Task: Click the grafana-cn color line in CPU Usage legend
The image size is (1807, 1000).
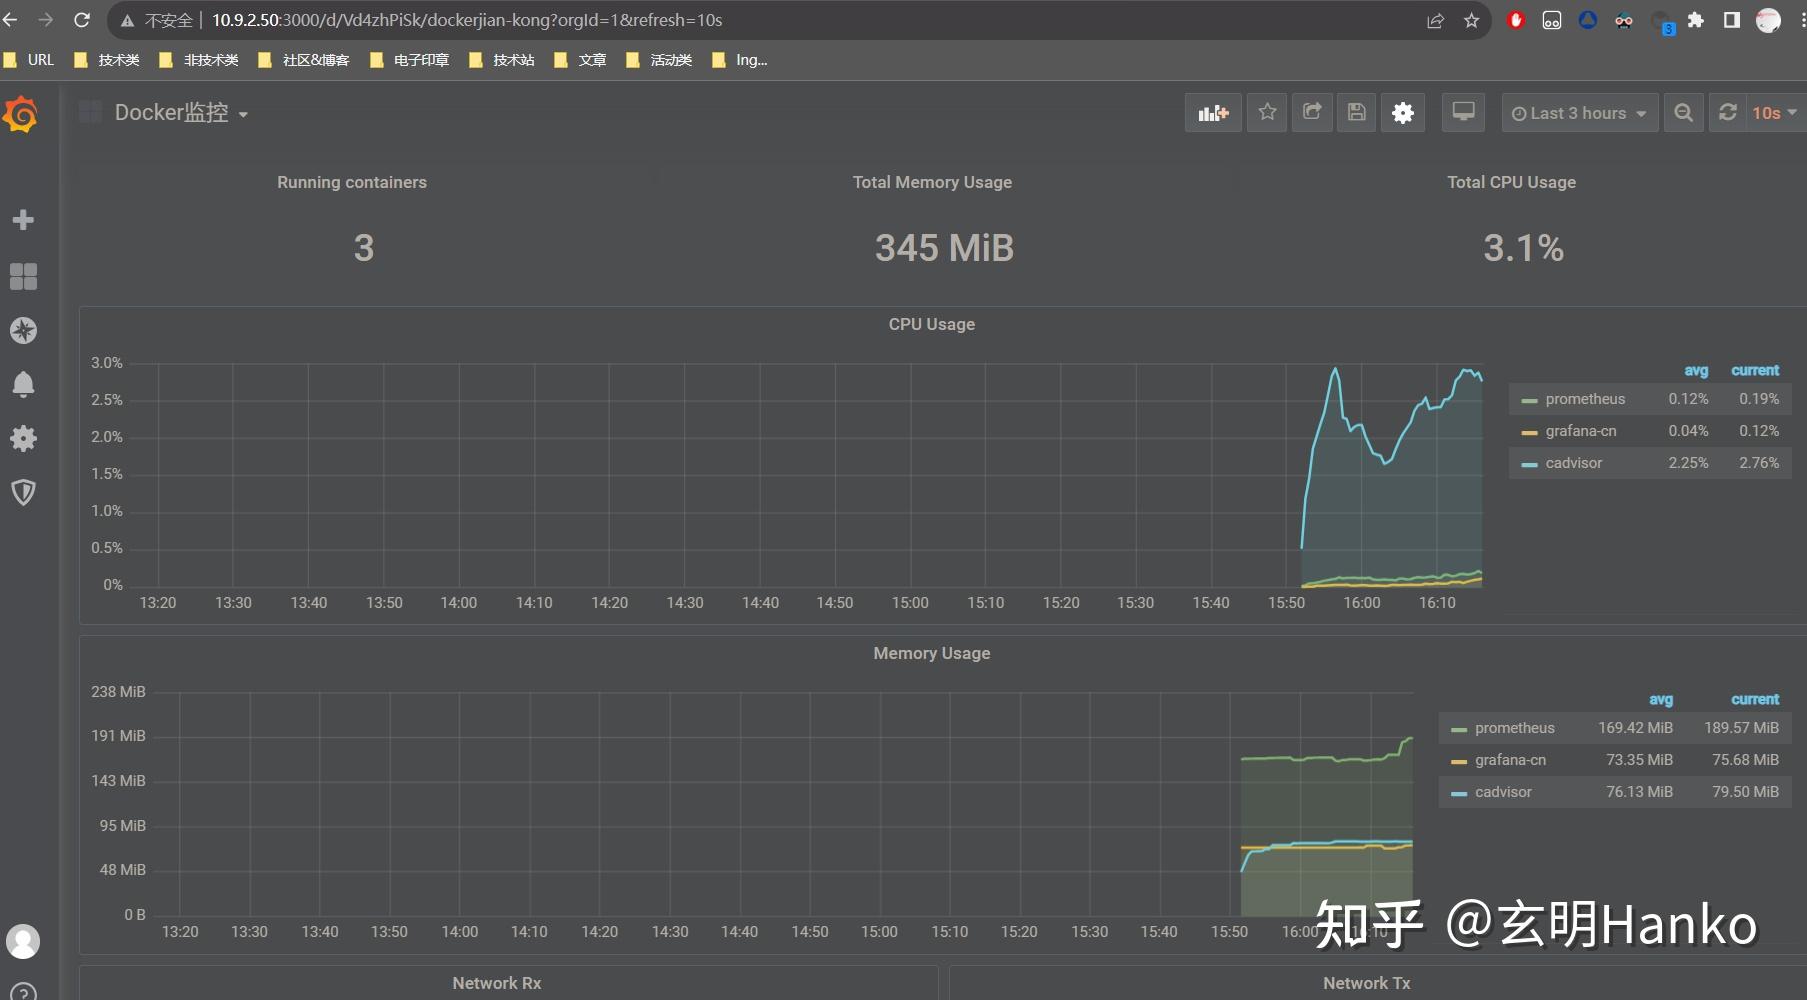Action: click(x=1529, y=432)
